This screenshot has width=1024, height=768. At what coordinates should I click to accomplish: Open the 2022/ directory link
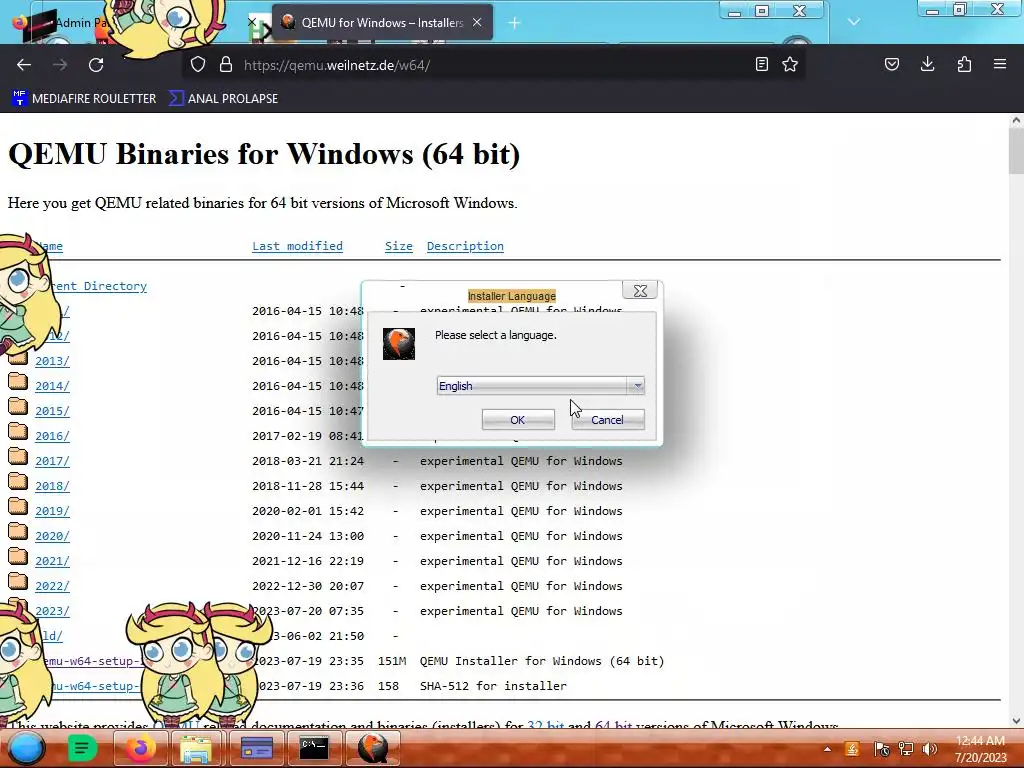pos(52,586)
